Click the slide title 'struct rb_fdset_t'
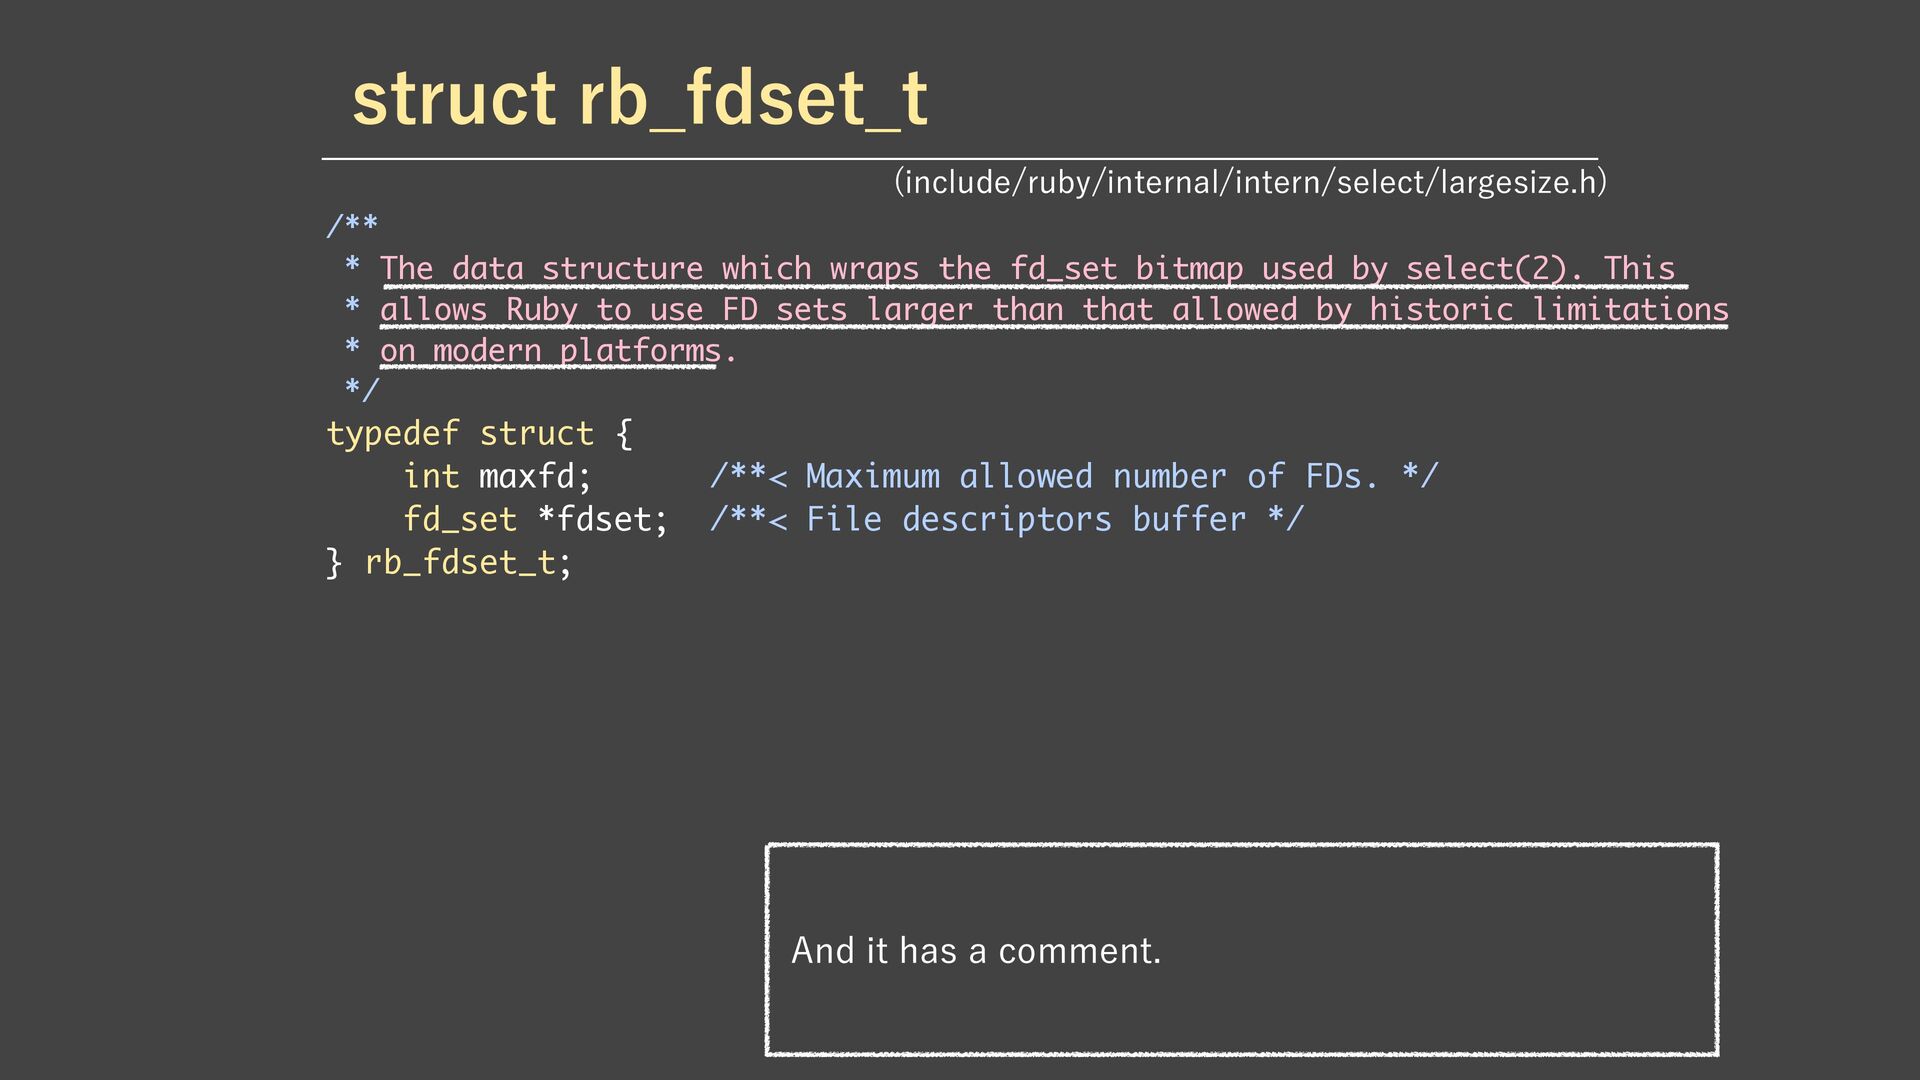 [640, 100]
